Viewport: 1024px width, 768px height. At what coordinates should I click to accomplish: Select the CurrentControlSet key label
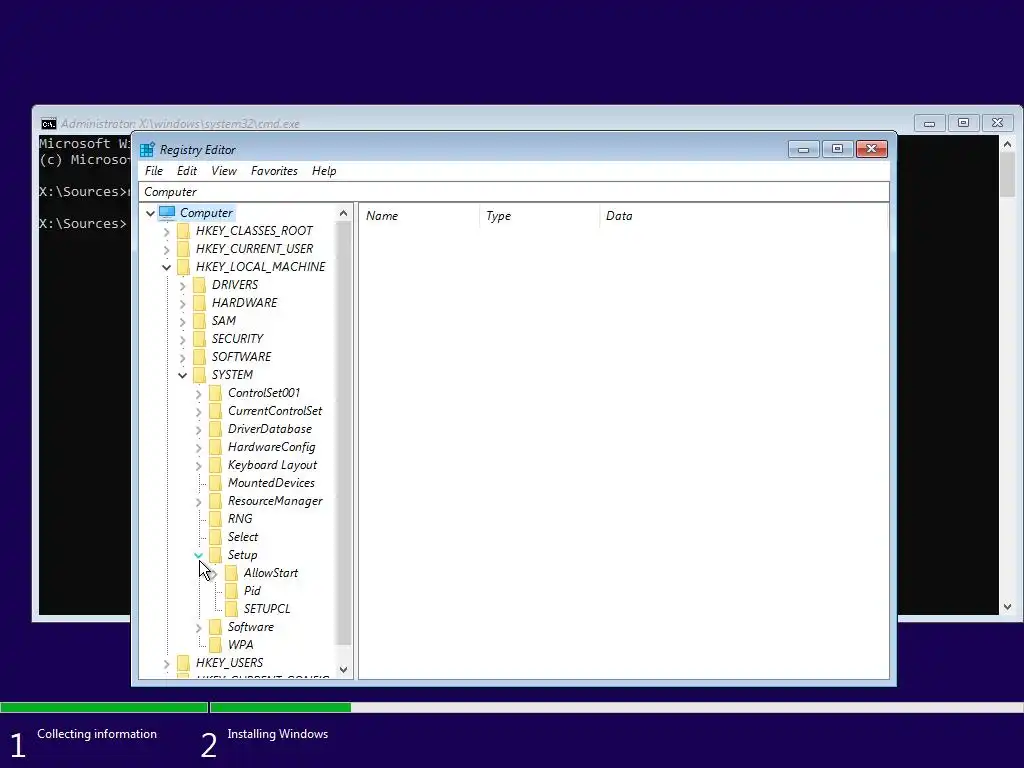point(275,411)
